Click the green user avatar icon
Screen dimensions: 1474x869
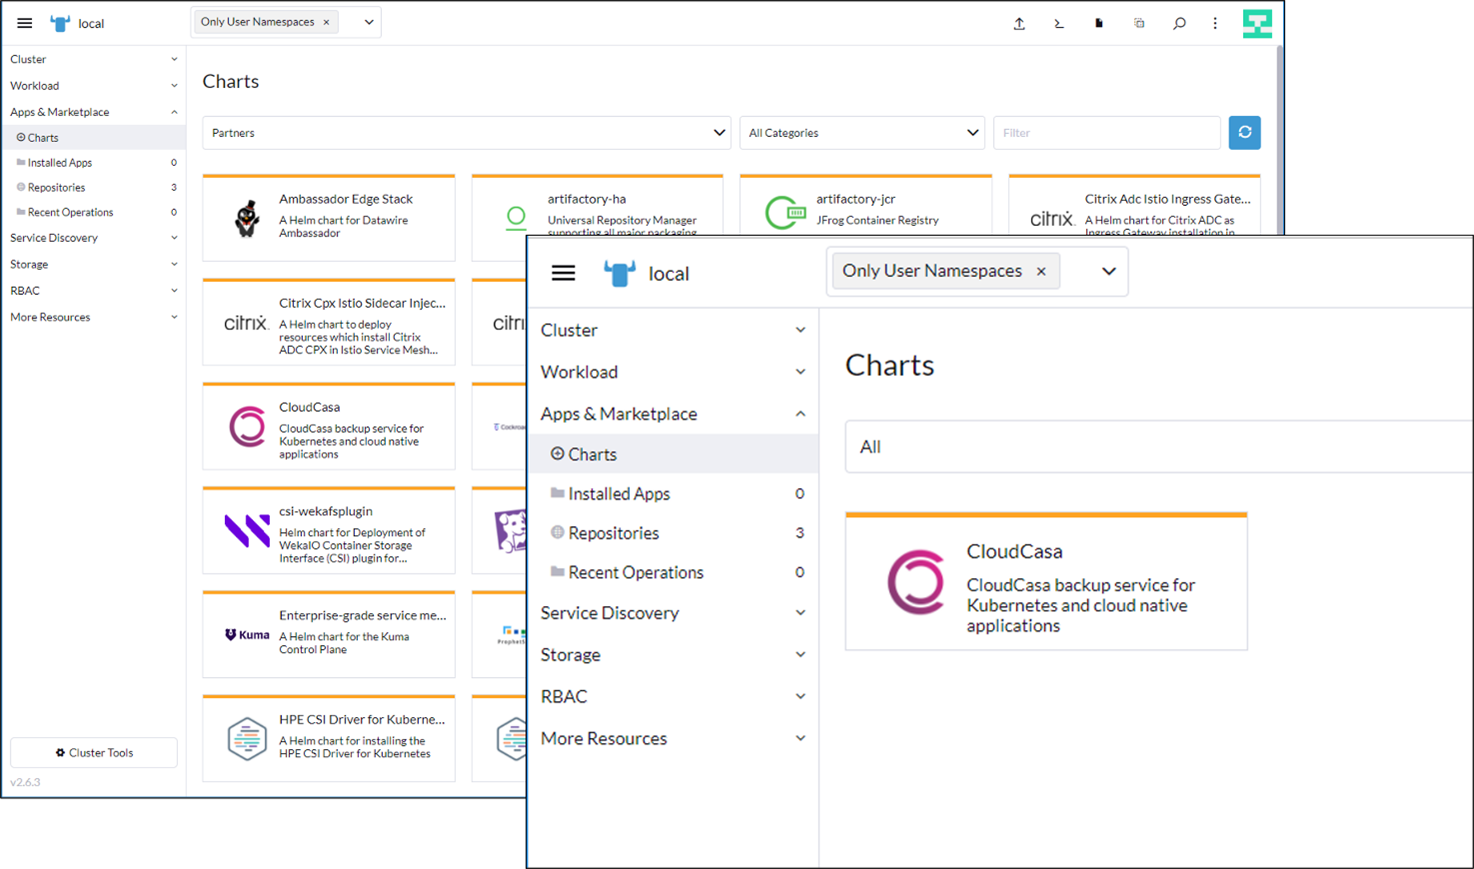(x=1257, y=23)
